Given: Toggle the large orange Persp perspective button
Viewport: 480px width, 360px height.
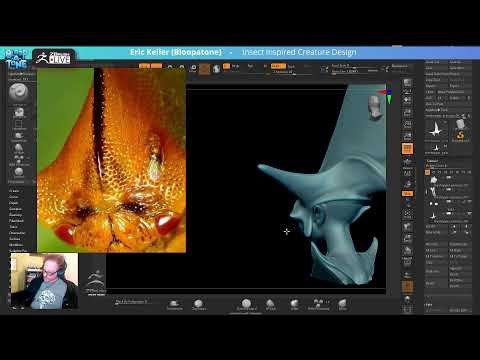Looking at the screenshot, I should pos(407,149).
